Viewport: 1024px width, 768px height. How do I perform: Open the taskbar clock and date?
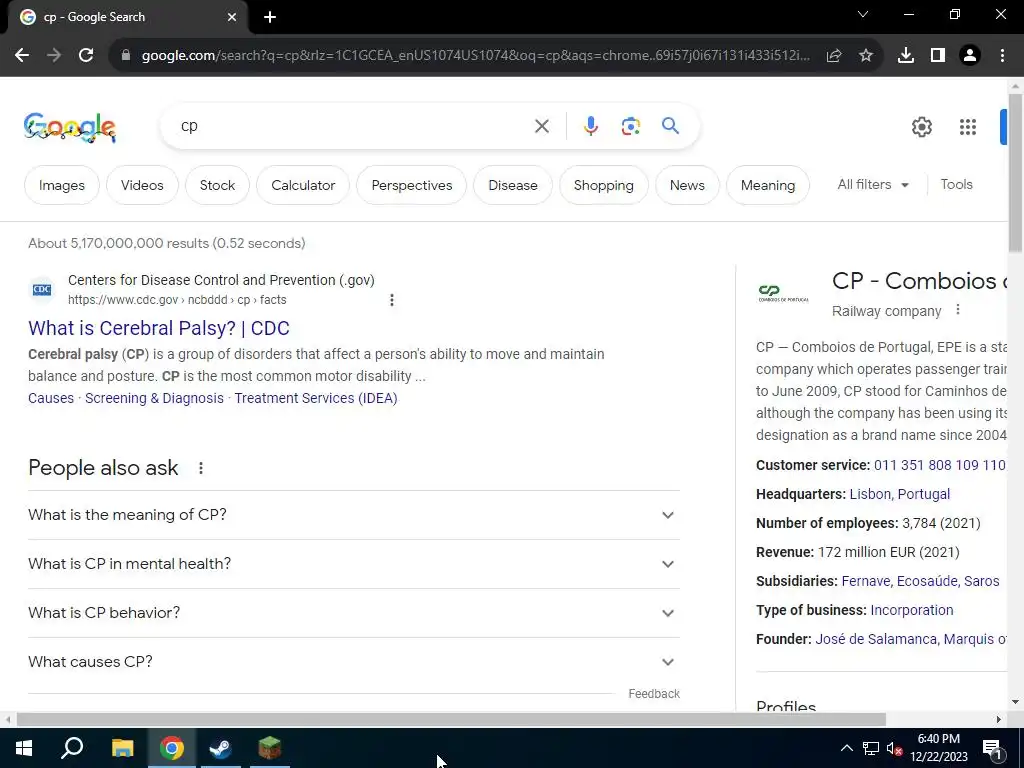point(938,748)
